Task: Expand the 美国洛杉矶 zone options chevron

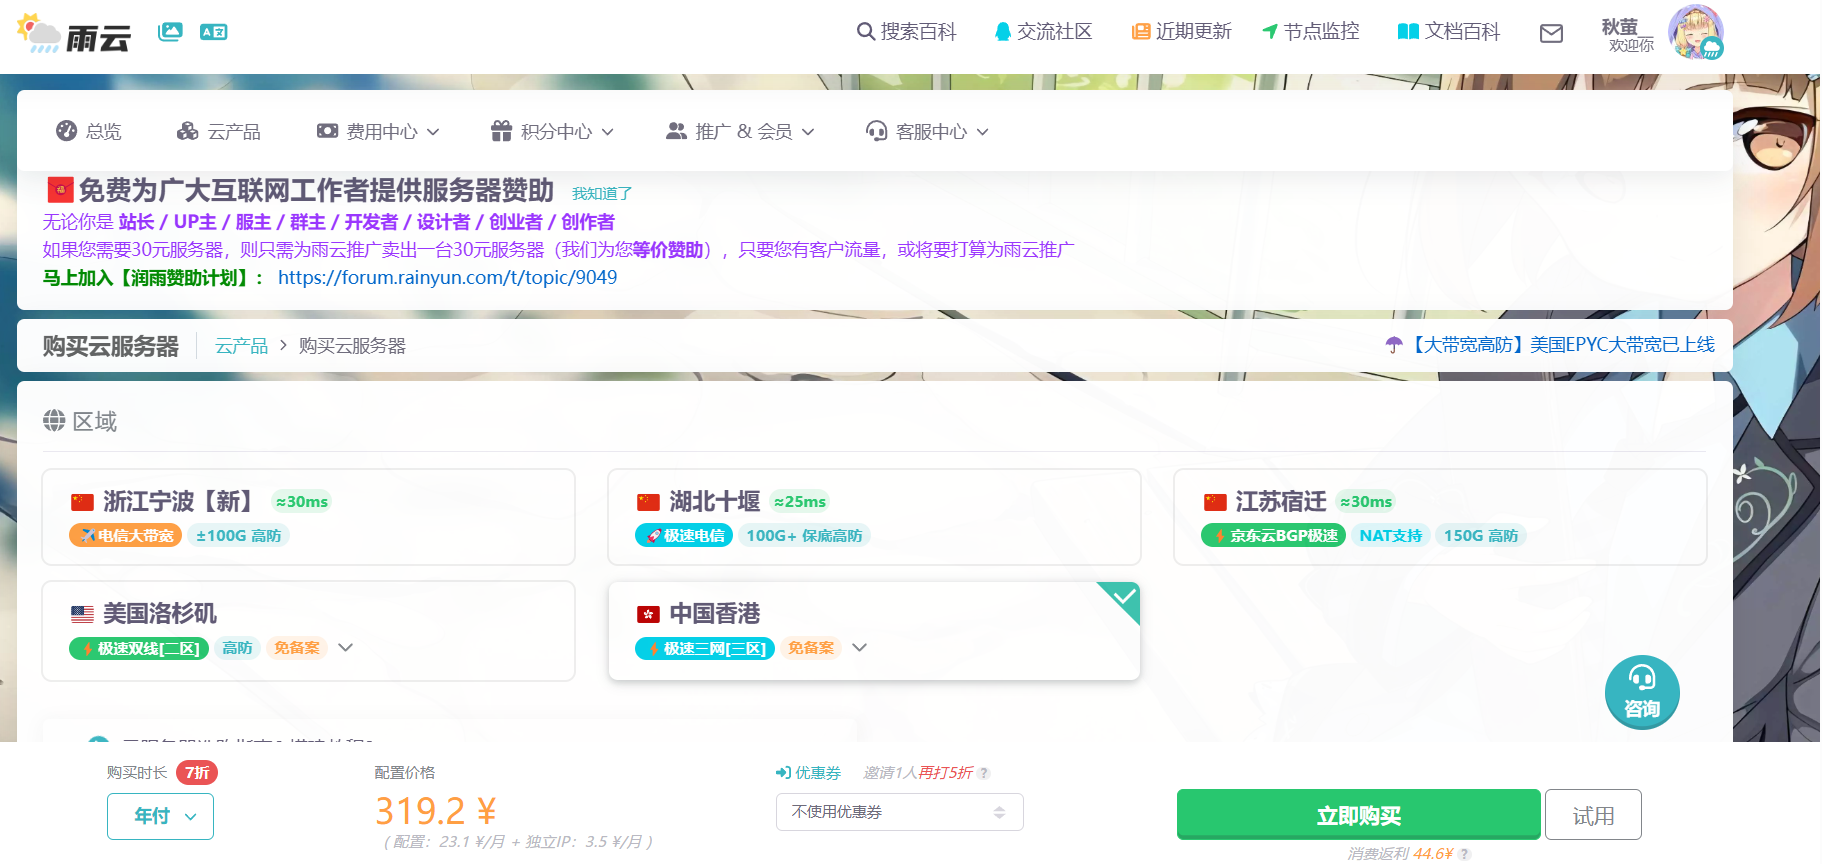Action: tap(346, 648)
